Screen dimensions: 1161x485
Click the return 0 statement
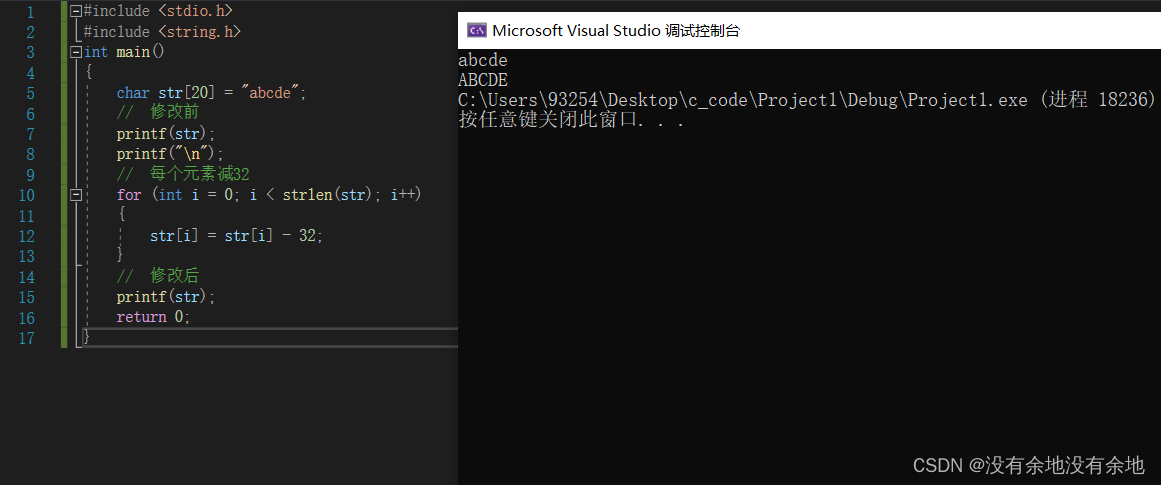[153, 317]
